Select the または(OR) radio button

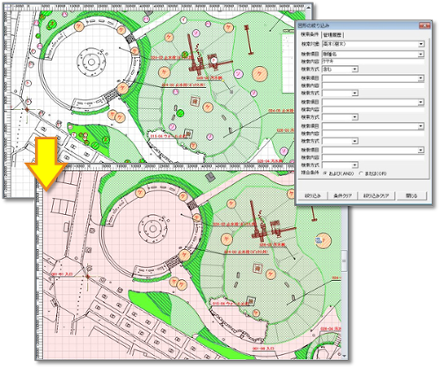[x=361, y=174]
